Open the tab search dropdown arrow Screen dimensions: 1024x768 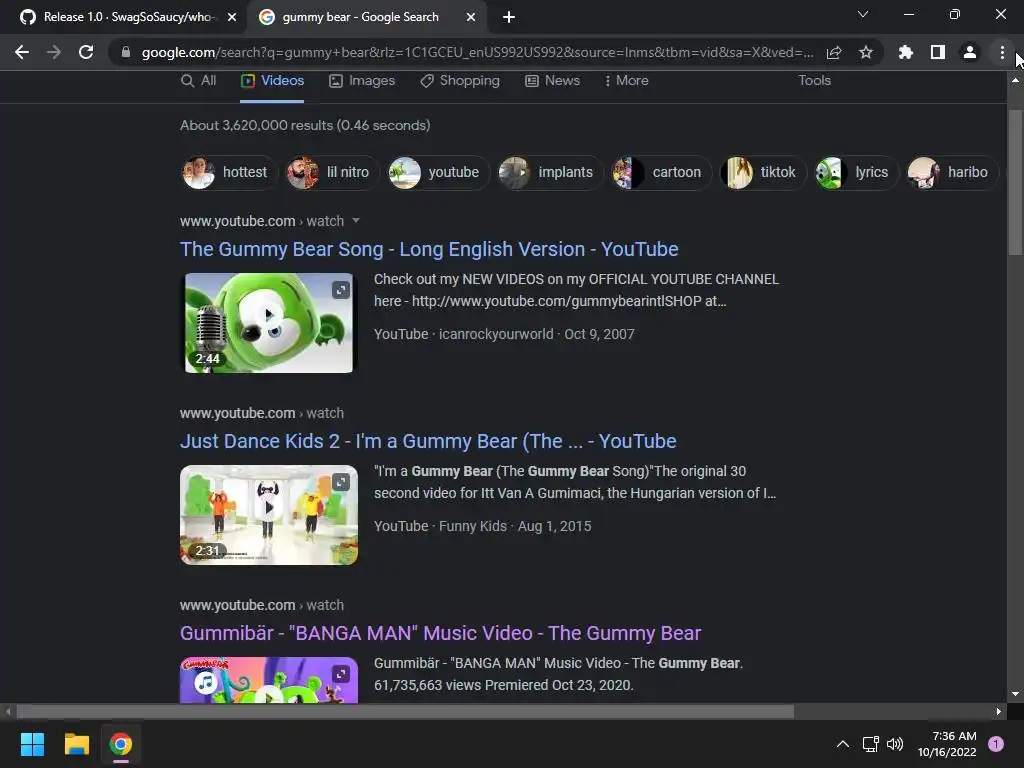click(x=863, y=14)
